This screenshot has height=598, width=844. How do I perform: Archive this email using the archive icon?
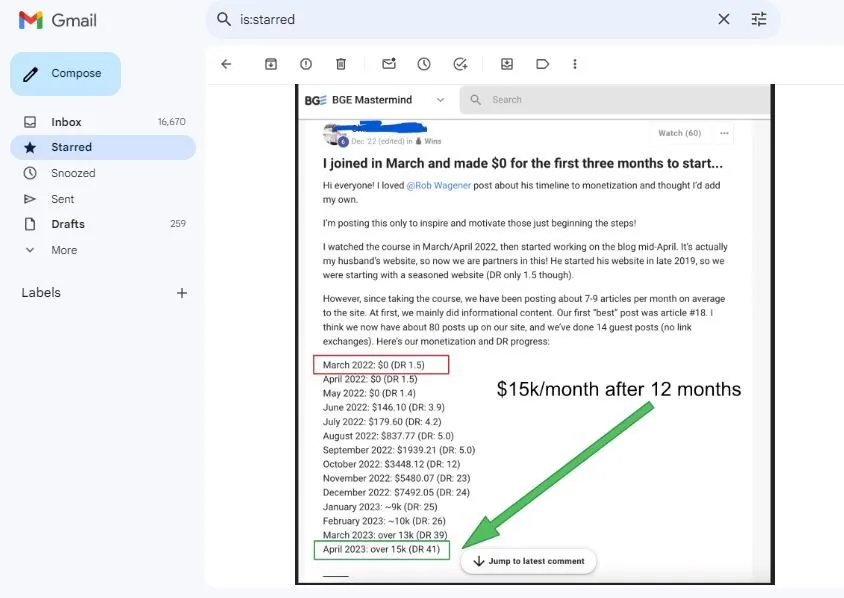(271, 64)
